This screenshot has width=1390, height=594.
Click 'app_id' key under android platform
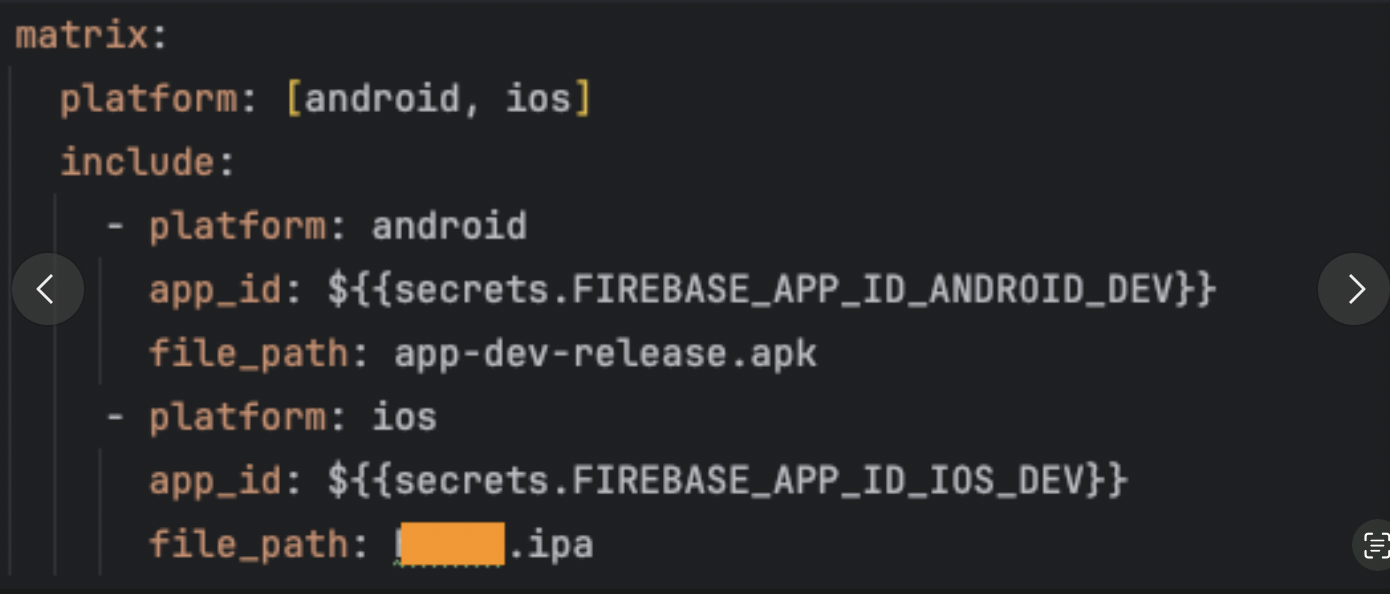click(x=215, y=290)
